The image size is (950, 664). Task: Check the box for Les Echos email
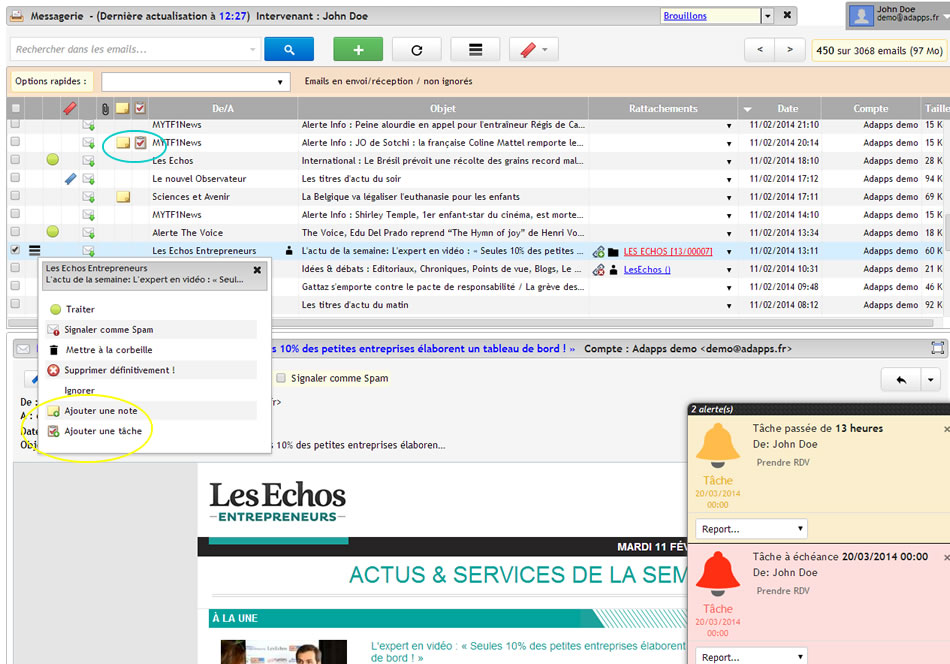[x=15, y=159]
